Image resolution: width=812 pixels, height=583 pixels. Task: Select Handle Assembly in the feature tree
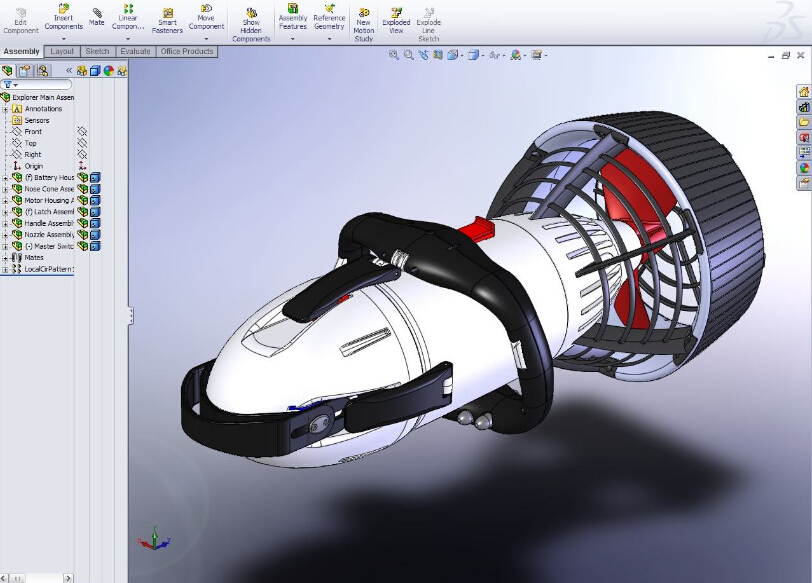[48, 223]
